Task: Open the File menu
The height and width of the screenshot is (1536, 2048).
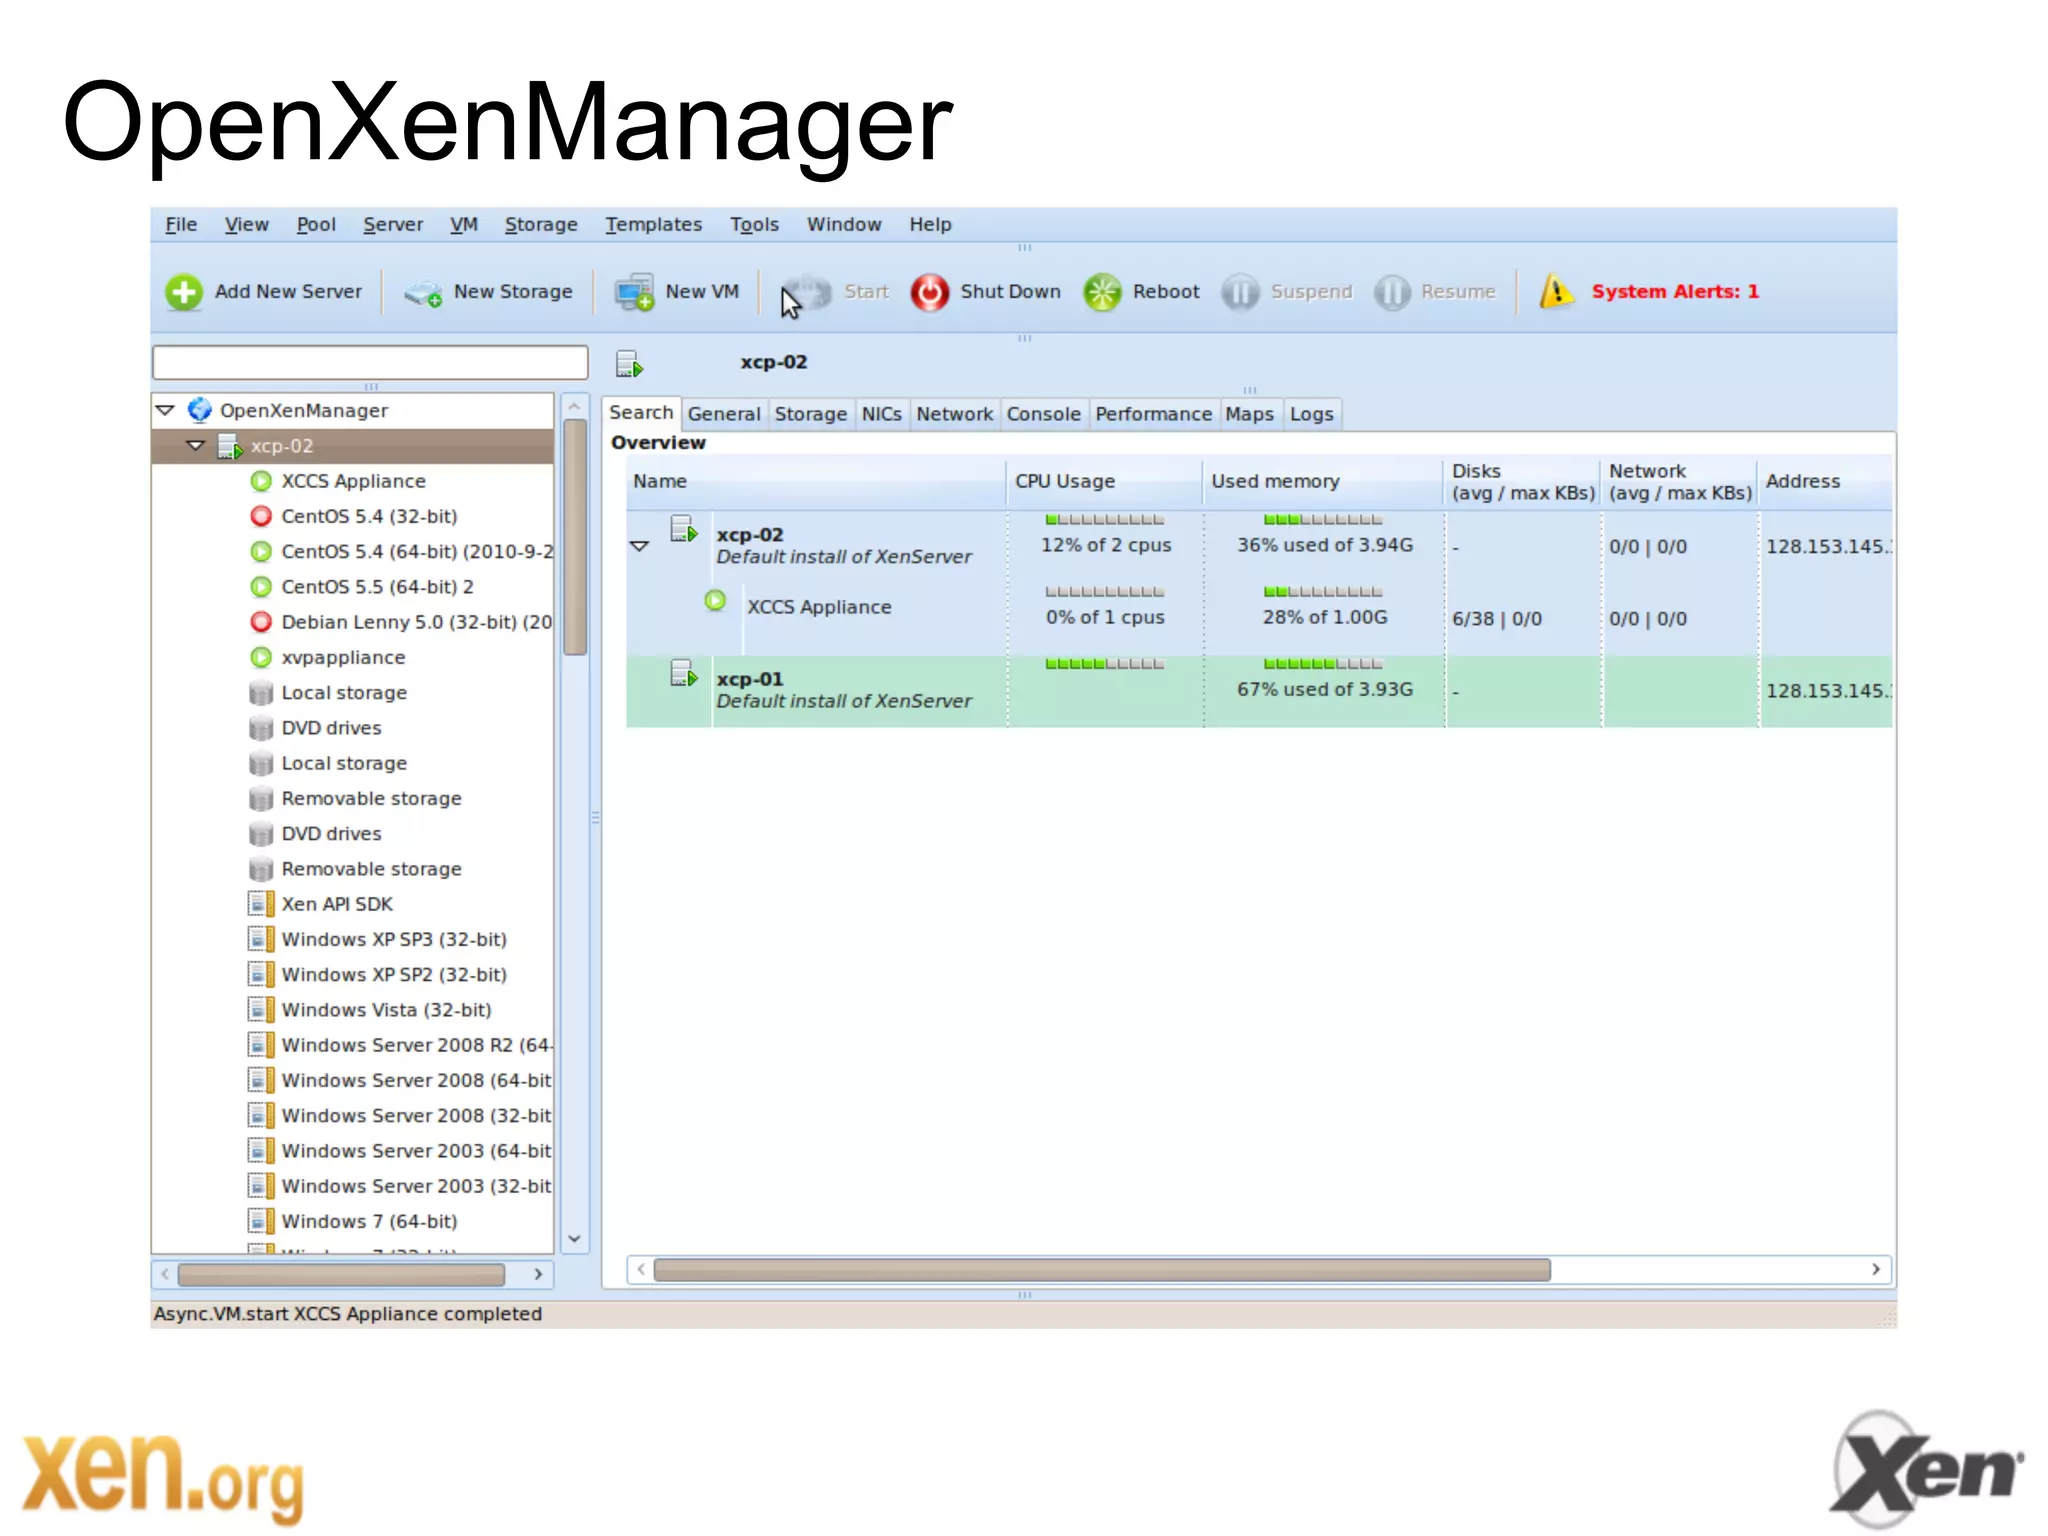Action: 181,224
